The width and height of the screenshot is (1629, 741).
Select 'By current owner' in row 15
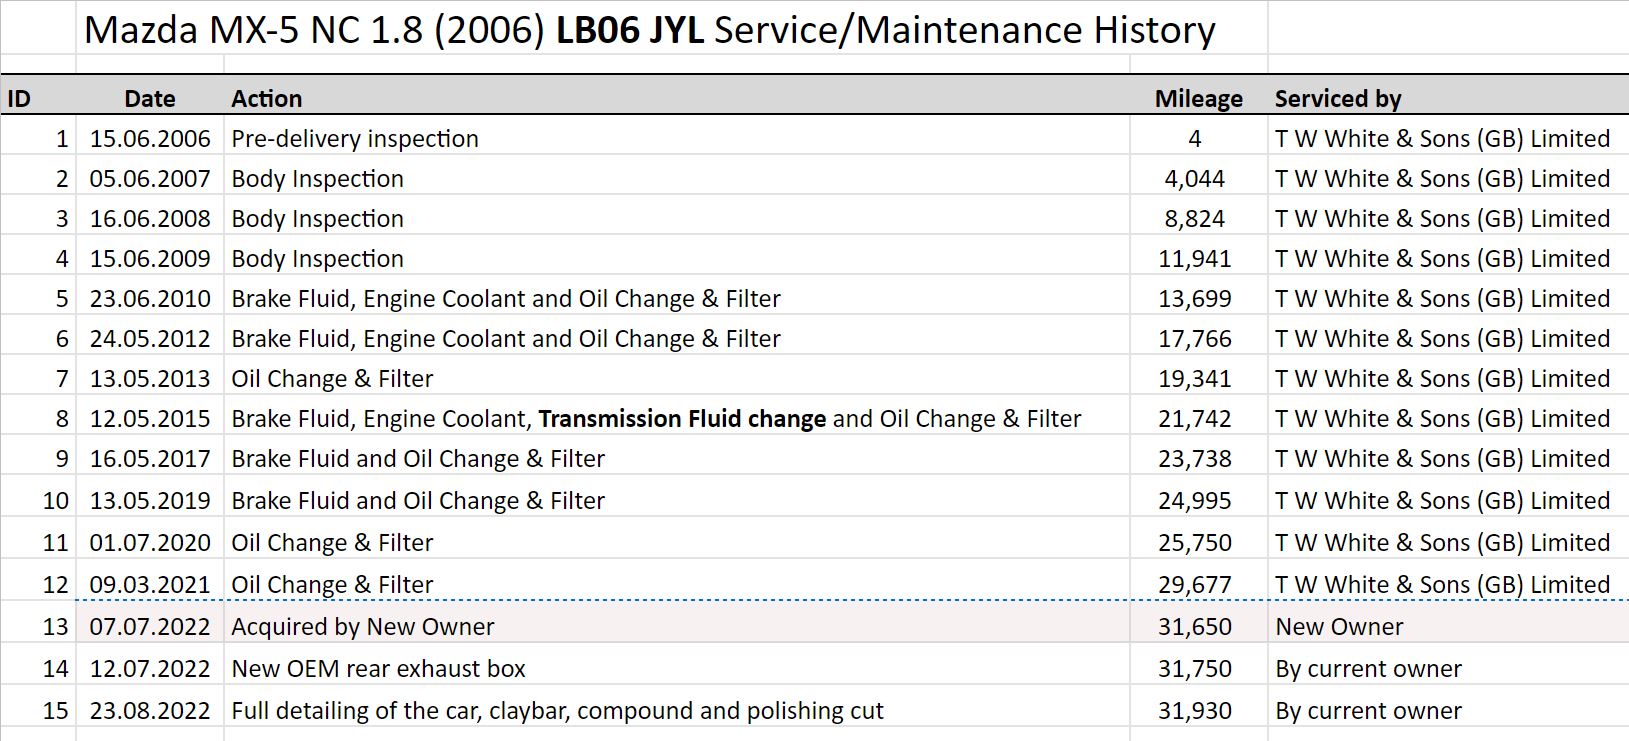1448,710
